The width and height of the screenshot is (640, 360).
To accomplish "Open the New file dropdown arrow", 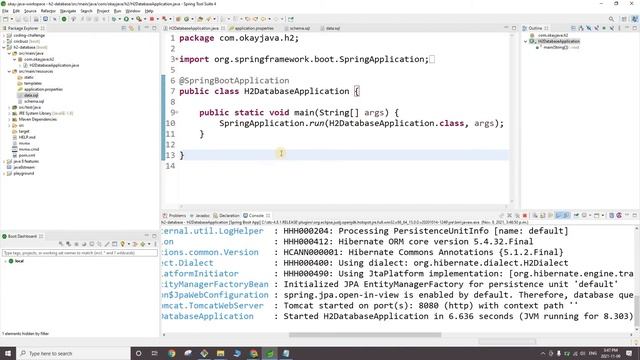I will pos(11,19).
